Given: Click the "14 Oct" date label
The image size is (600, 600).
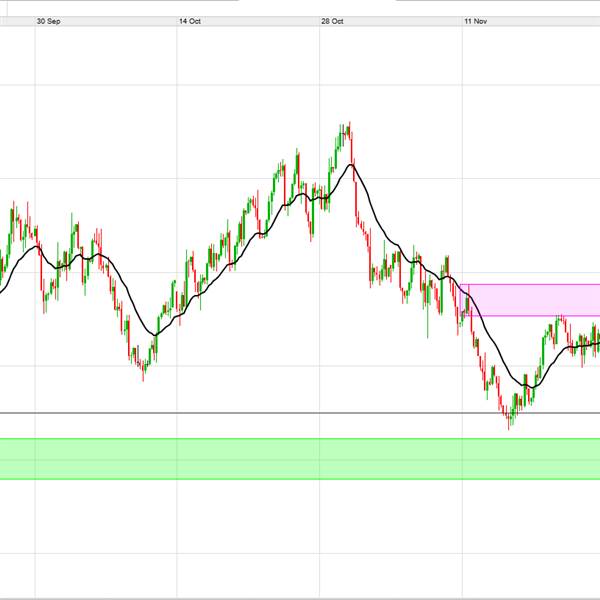Looking at the screenshot, I should pyautogui.click(x=190, y=21).
